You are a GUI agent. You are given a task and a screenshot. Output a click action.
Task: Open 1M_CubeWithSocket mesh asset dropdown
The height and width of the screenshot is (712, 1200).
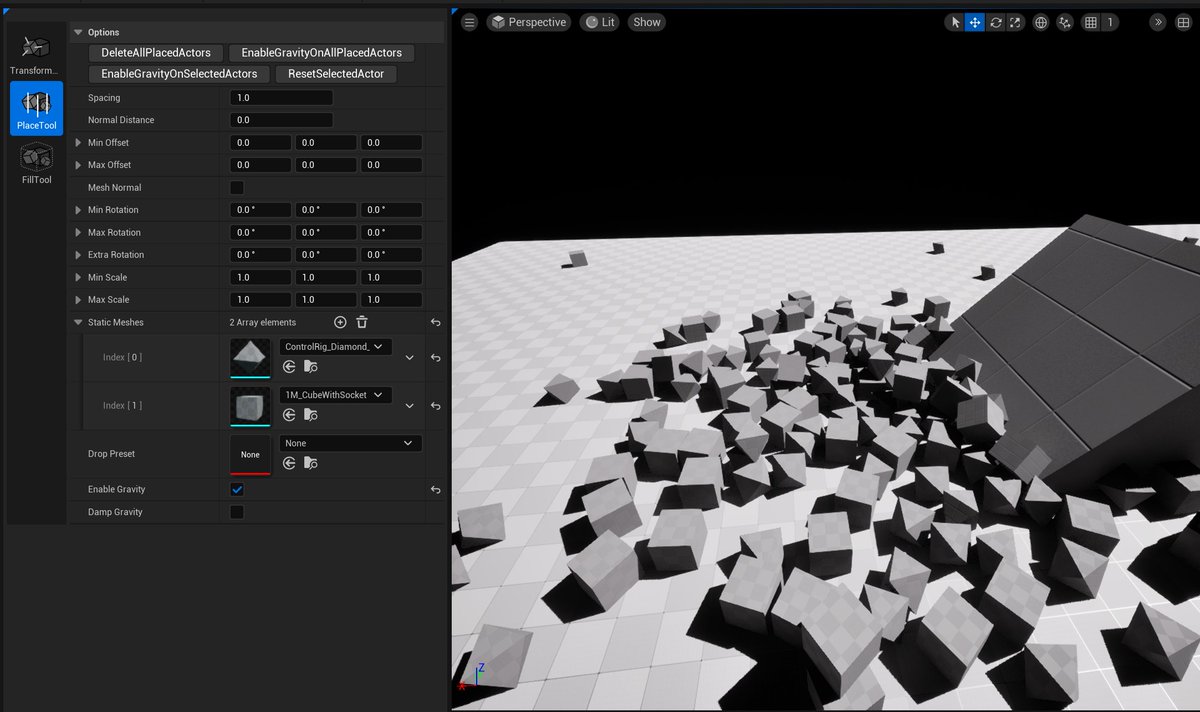(x=335, y=395)
